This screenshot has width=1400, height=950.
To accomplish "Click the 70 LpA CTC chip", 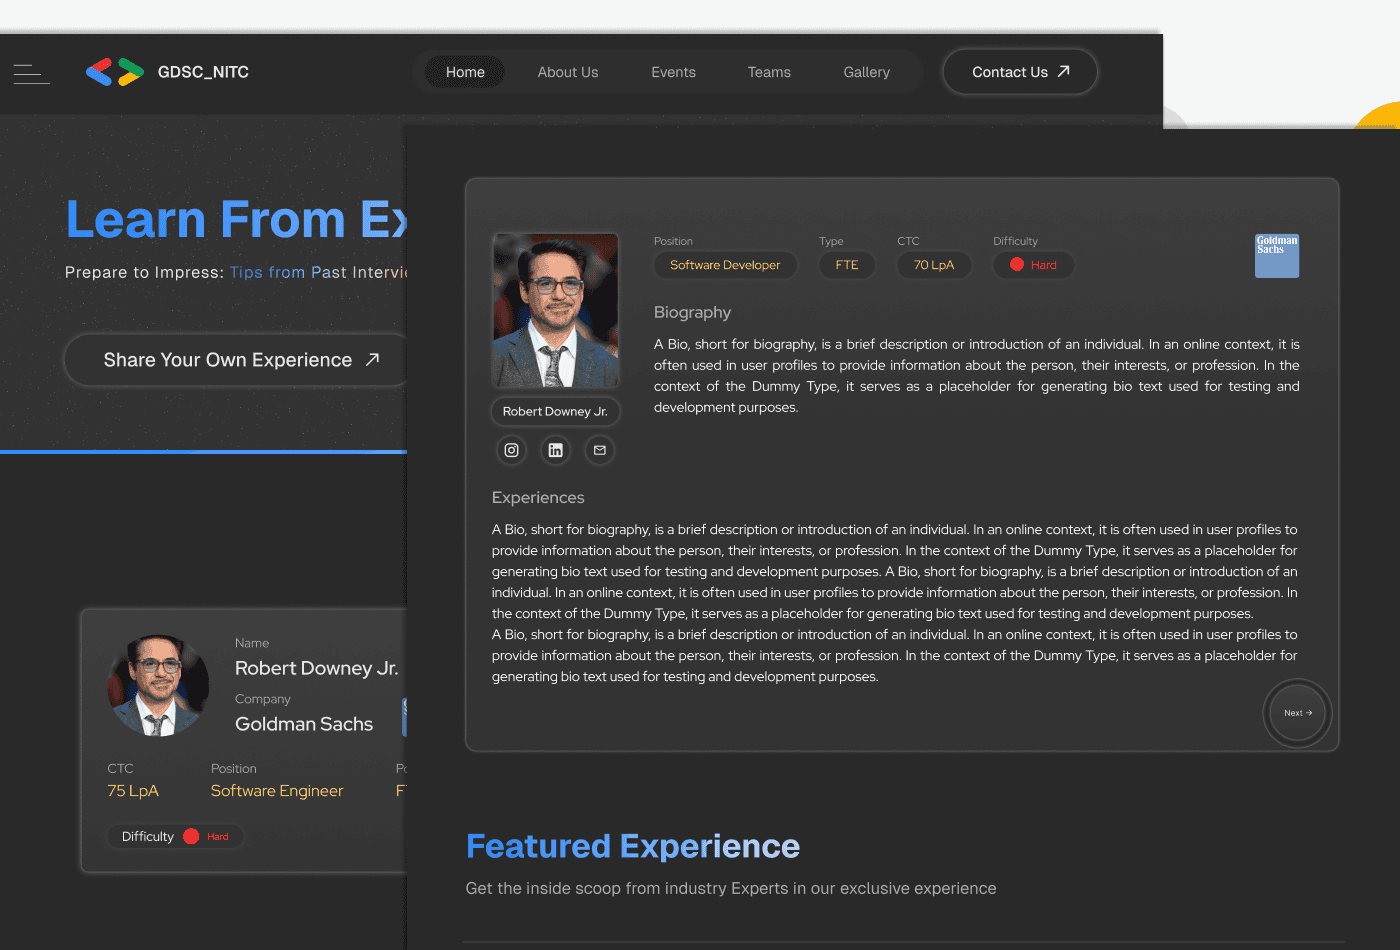I will (934, 265).
